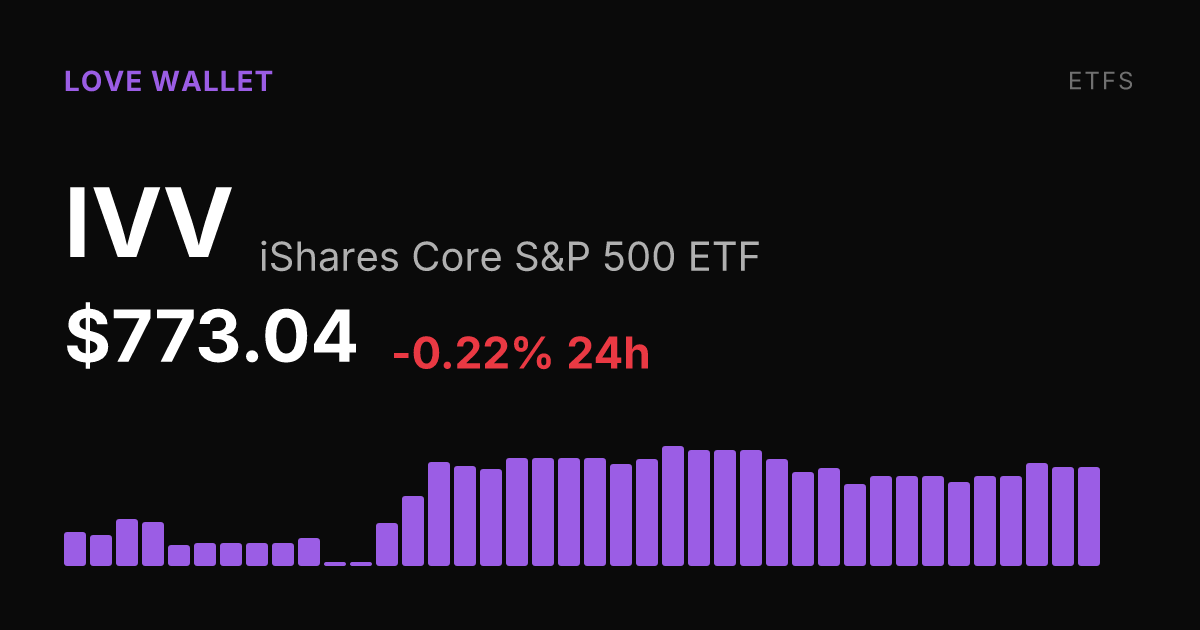Click the second-to-last chart bar
This screenshot has width=1200, height=630.
1063,516
